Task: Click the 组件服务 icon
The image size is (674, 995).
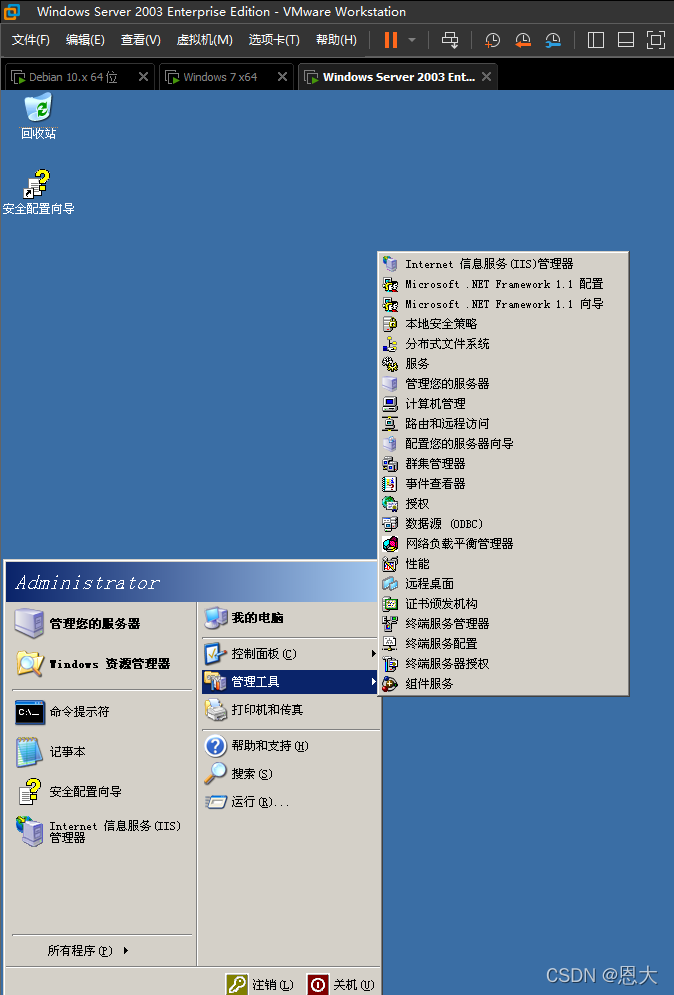Action: click(390, 683)
